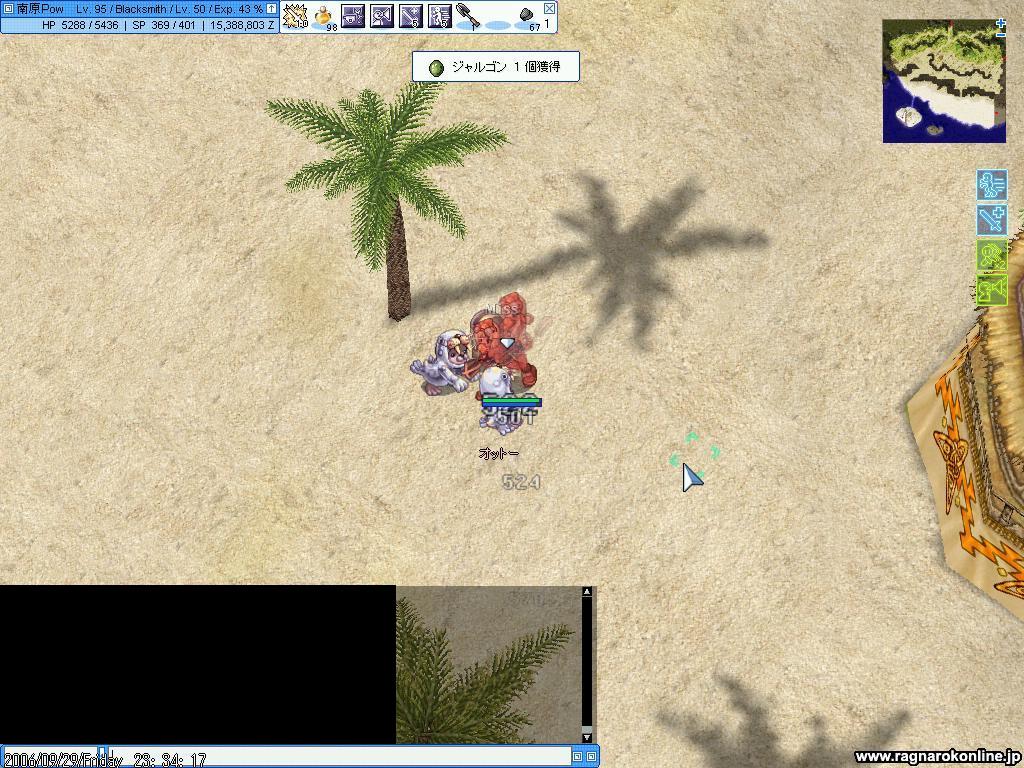
Task: Click the blue sword-plus buff status icon
Action: point(991,220)
